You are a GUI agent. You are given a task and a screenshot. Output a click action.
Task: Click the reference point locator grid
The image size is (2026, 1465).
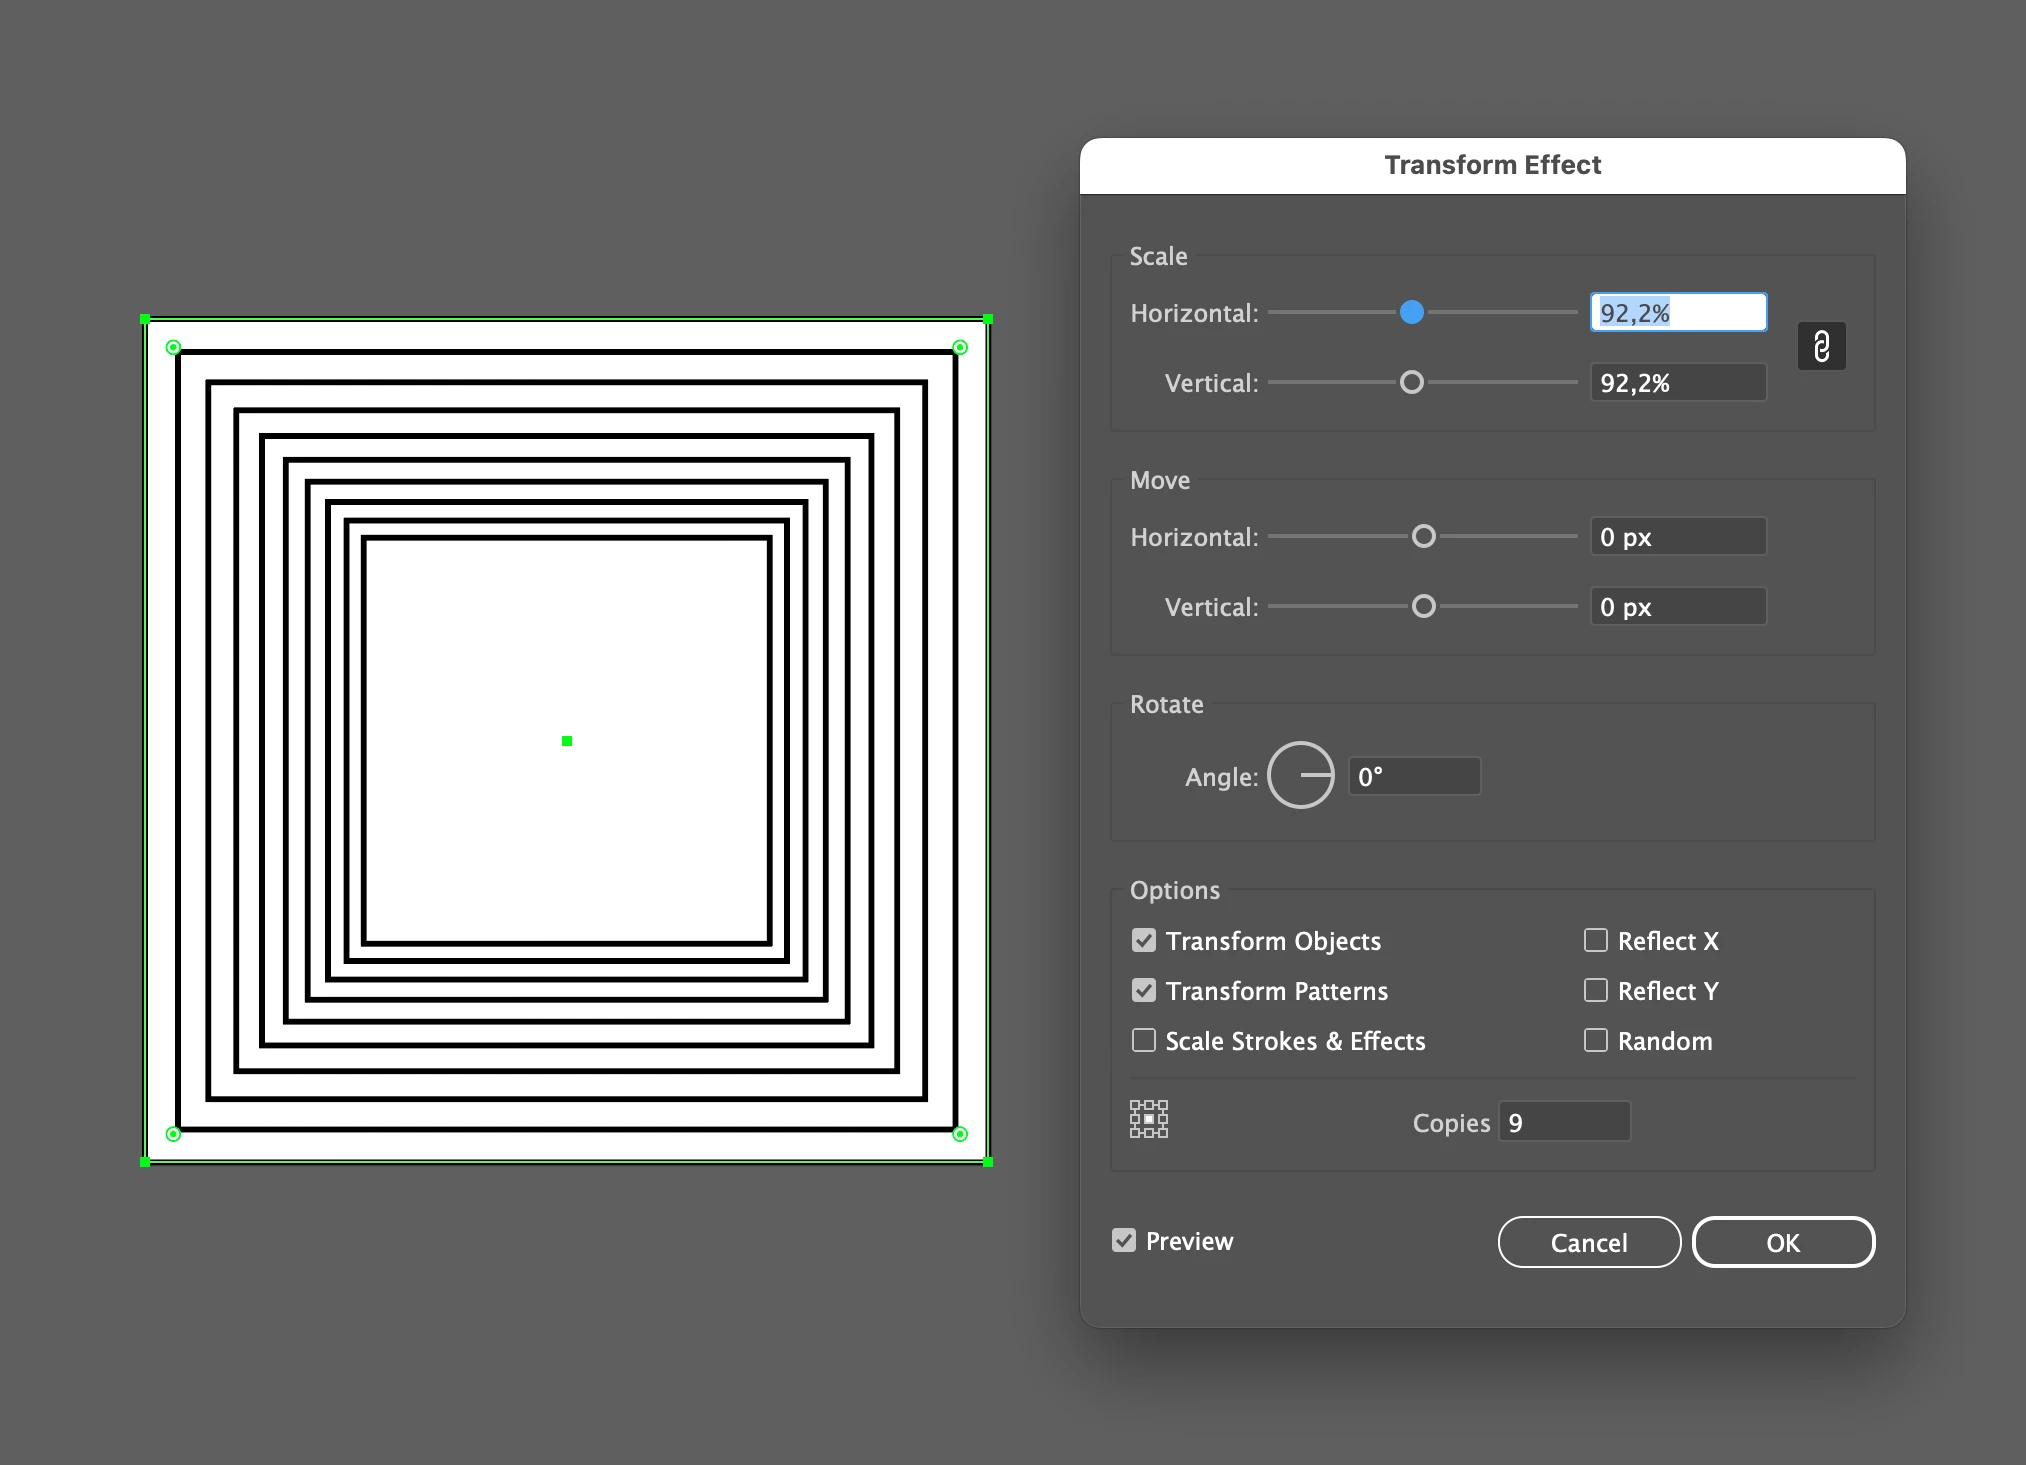click(x=1149, y=1119)
